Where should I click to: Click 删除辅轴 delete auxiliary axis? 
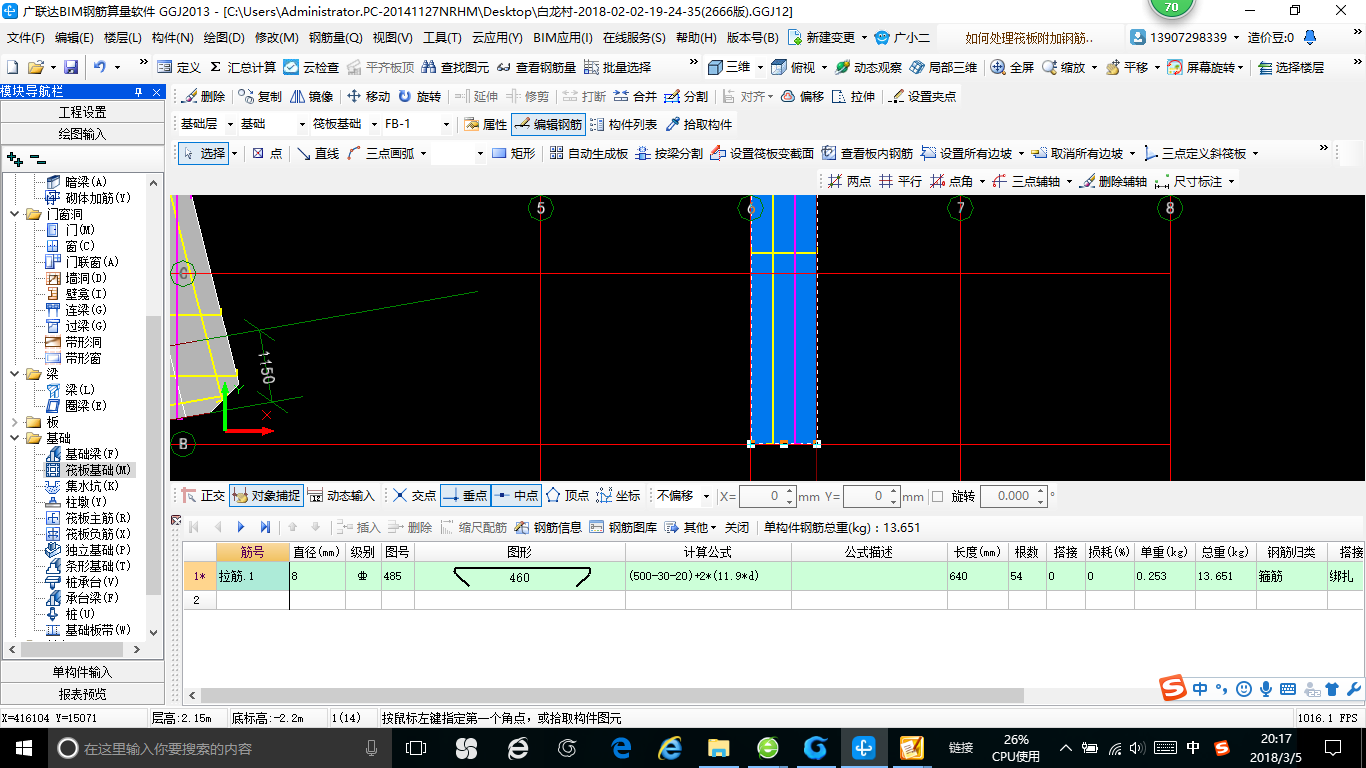coord(1113,182)
